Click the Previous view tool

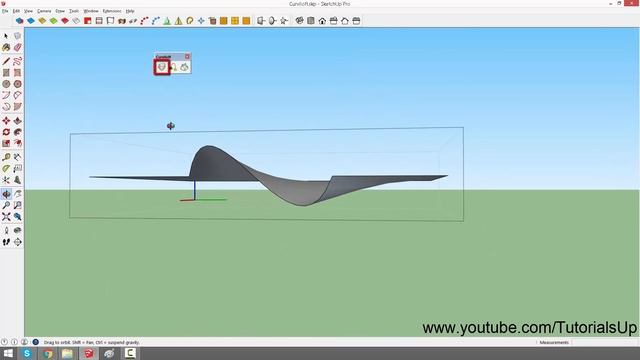pyautogui.click(x=17, y=217)
